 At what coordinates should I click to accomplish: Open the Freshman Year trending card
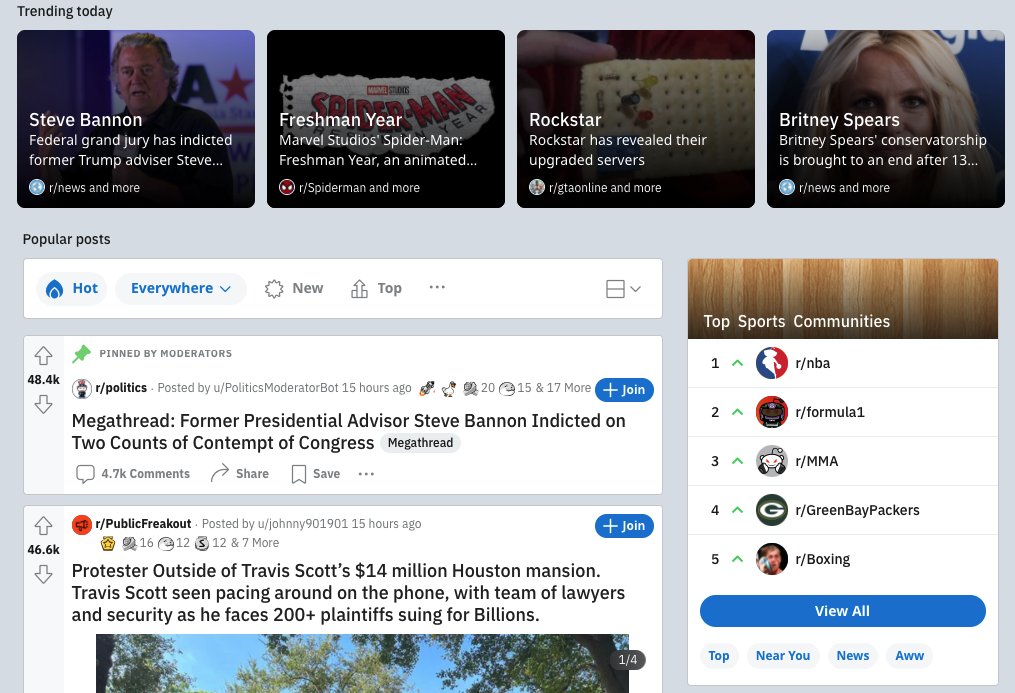pos(386,119)
